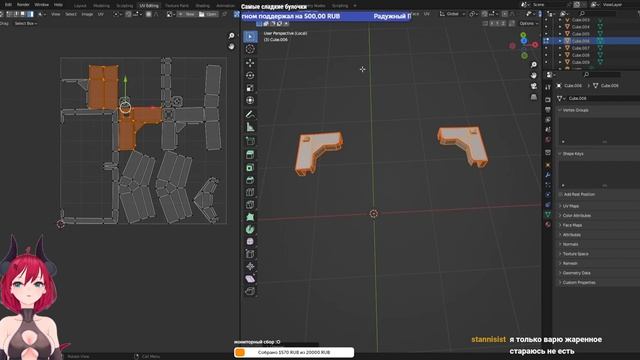
Task: Open the Material properties tab icon
Action: [548, 224]
